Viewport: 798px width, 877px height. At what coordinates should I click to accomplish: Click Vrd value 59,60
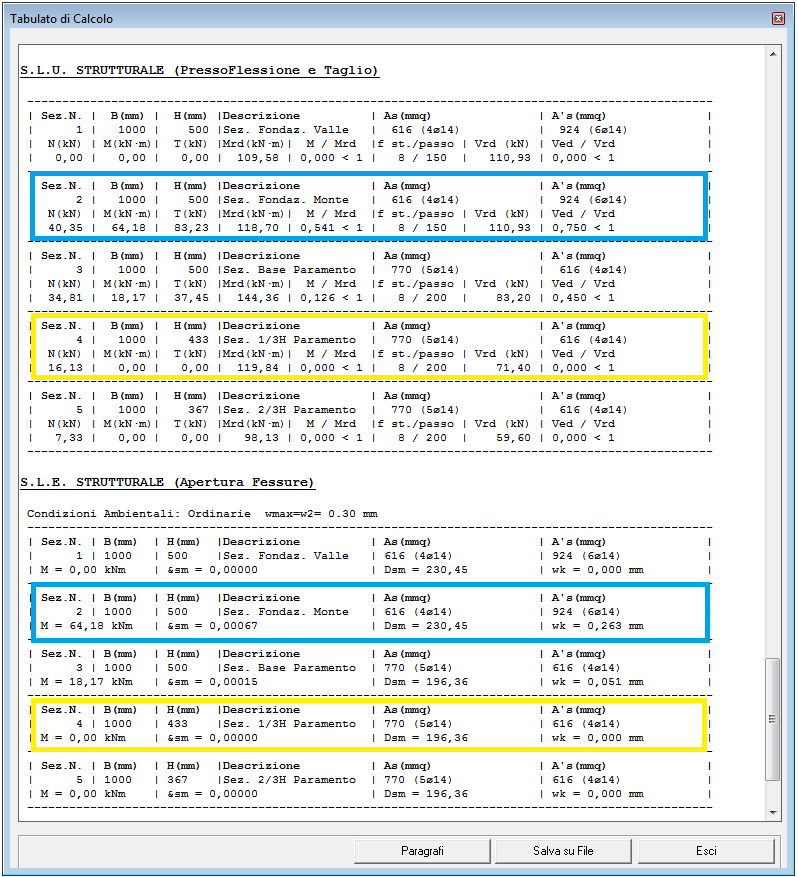tap(513, 437)
